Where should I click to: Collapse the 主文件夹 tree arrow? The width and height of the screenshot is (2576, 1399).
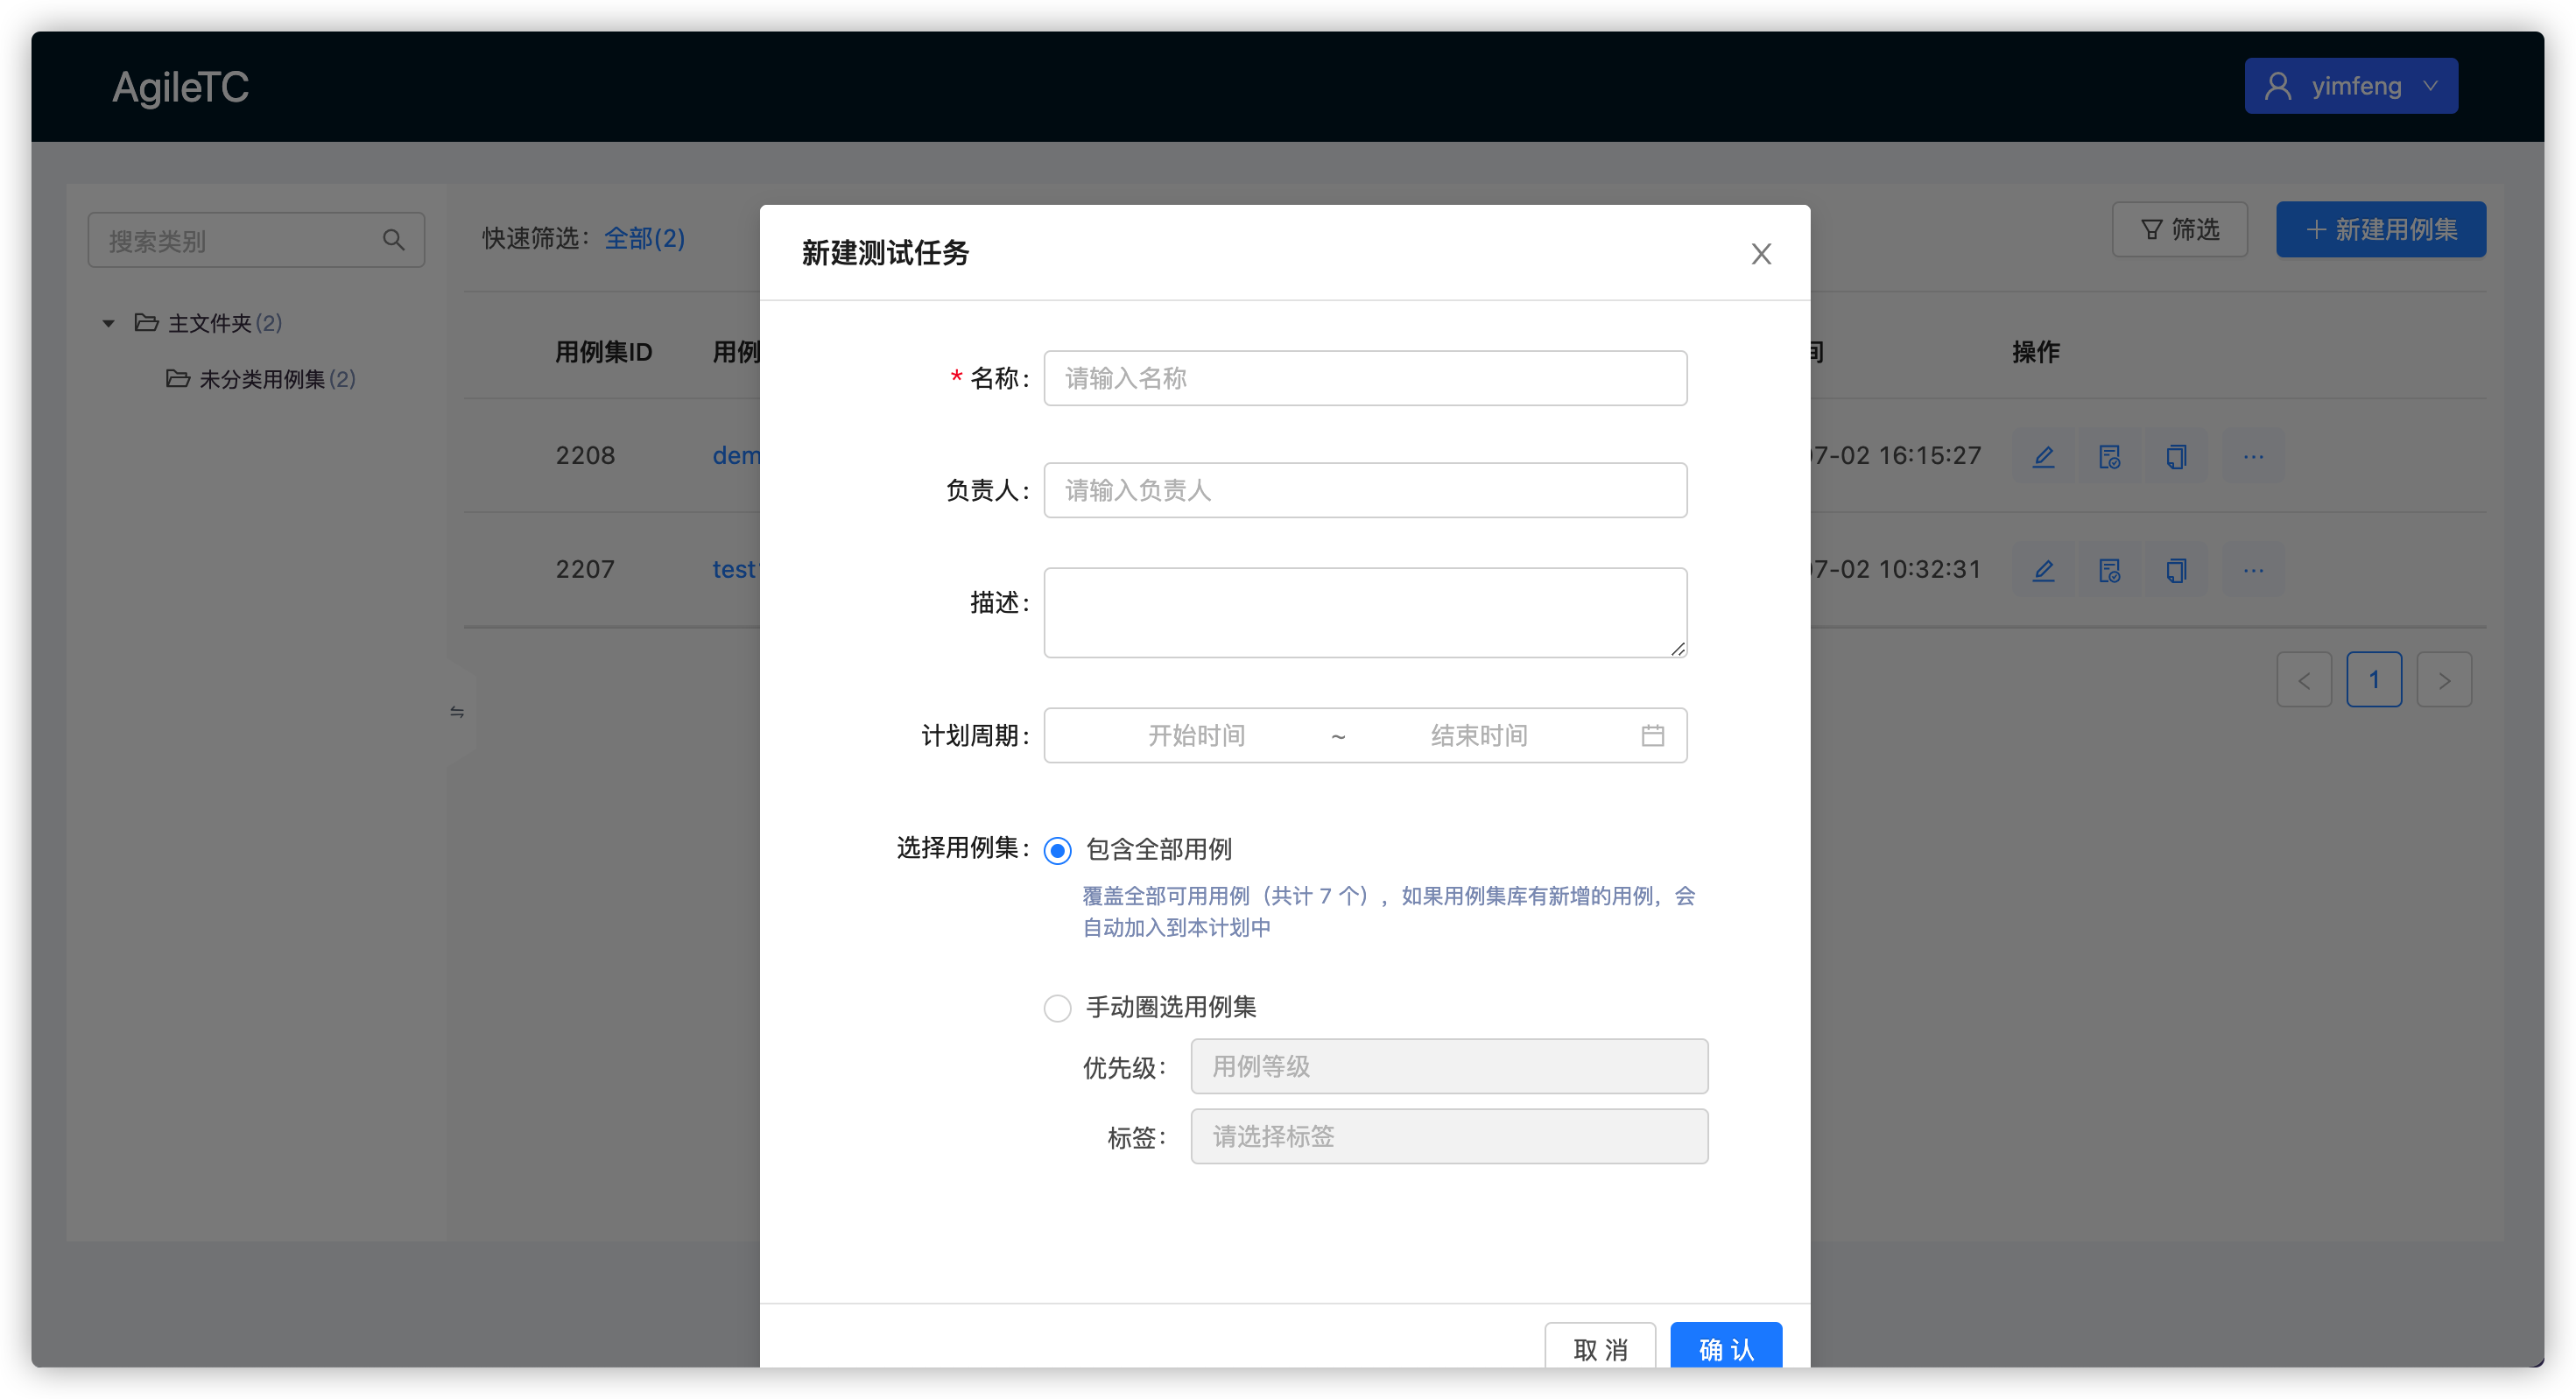[x=108, y=323]
